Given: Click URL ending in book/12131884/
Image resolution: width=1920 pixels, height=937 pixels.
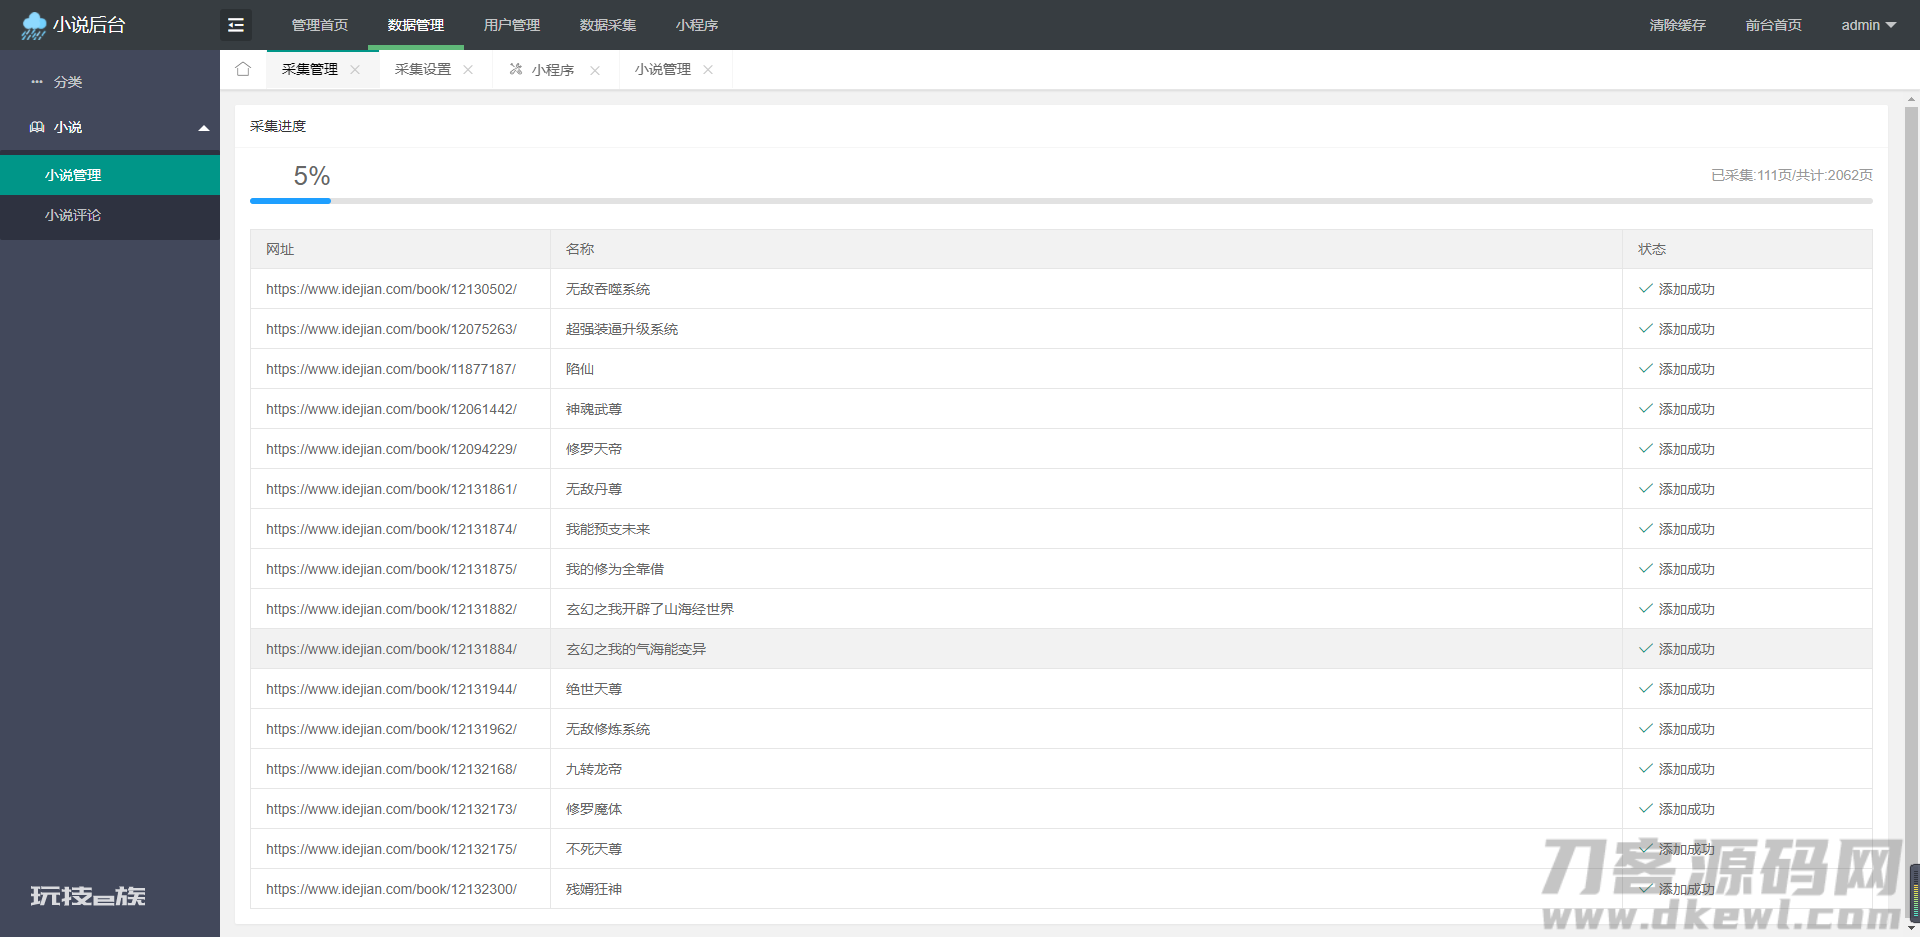Looking at the screenshot, I should point(391,649).
